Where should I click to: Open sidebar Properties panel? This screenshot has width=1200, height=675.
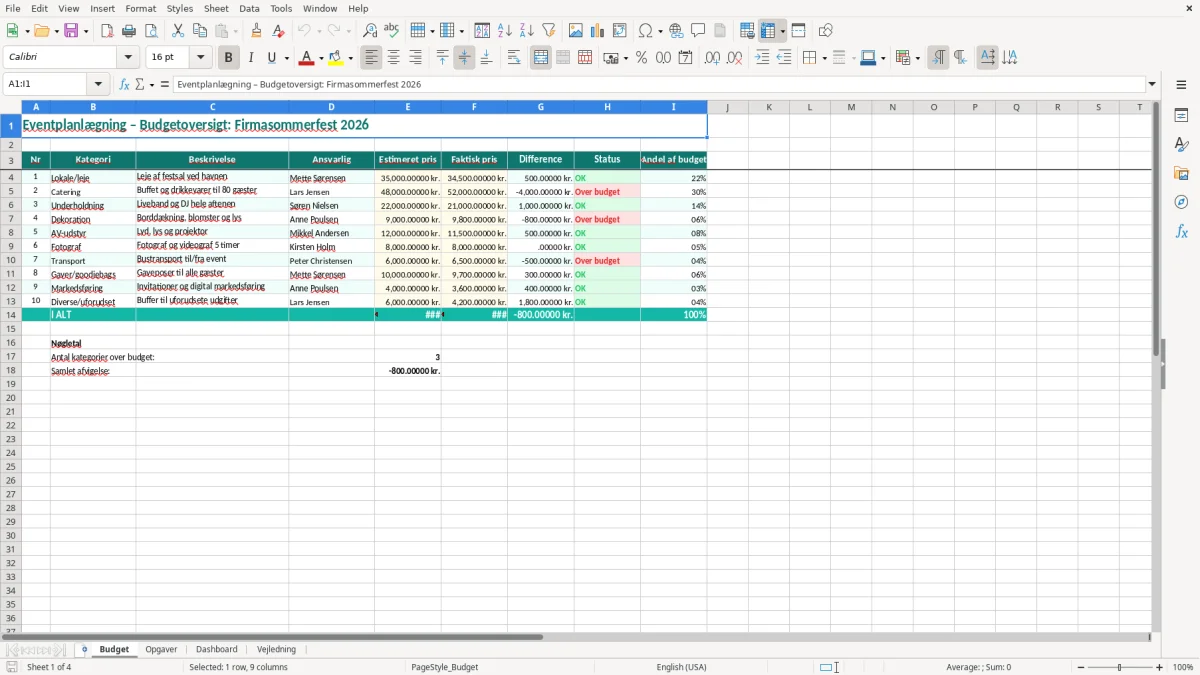tap(1181, 116)
